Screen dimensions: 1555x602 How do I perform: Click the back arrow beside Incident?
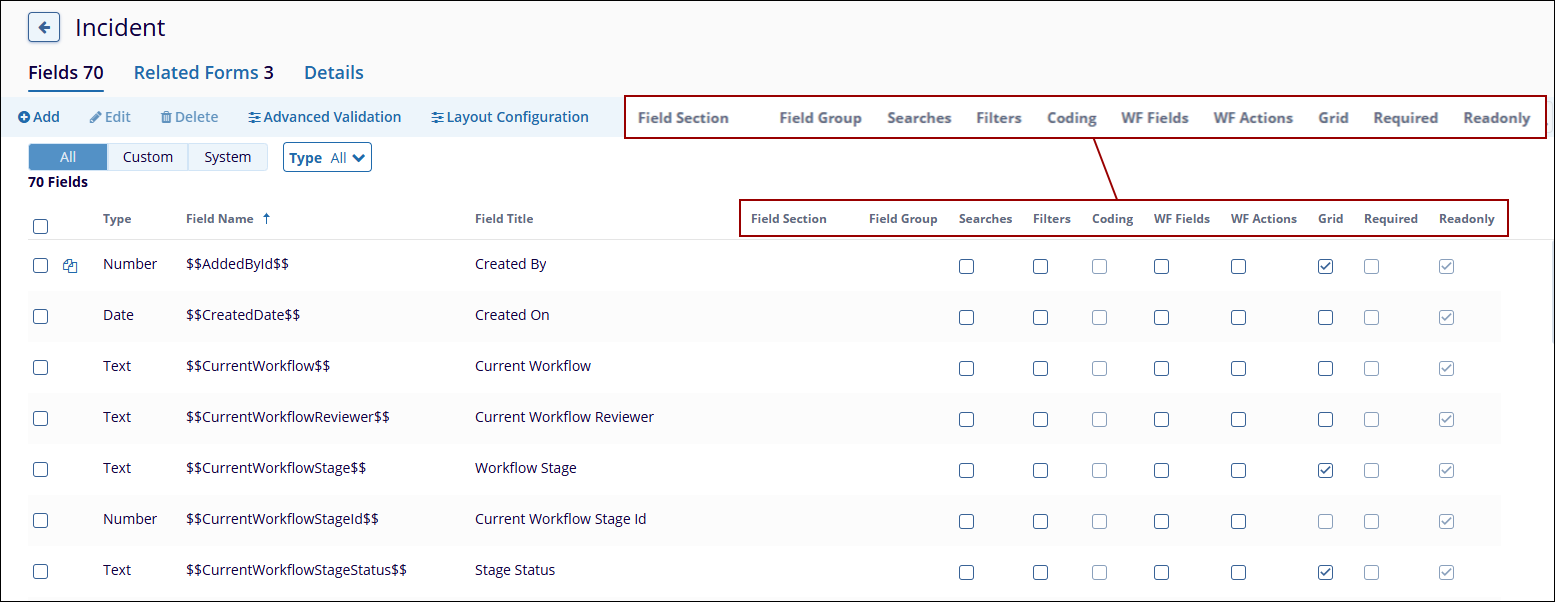44,28
